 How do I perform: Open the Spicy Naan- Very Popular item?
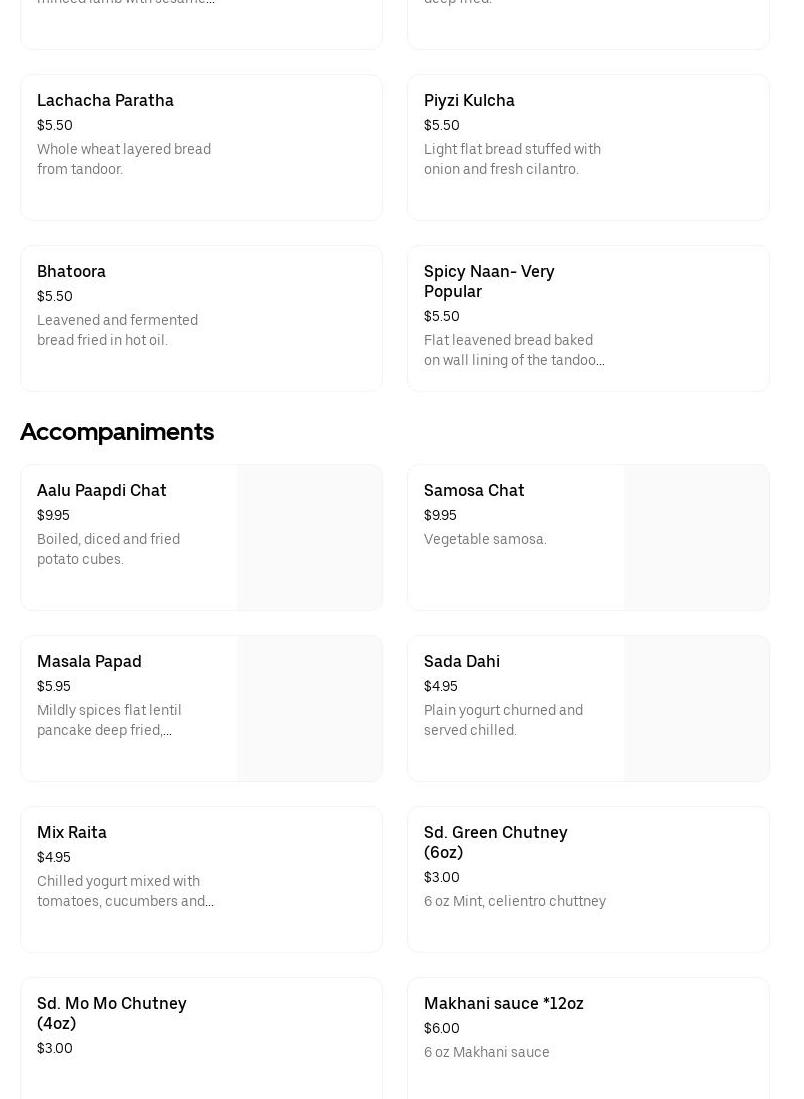[489, 281]
